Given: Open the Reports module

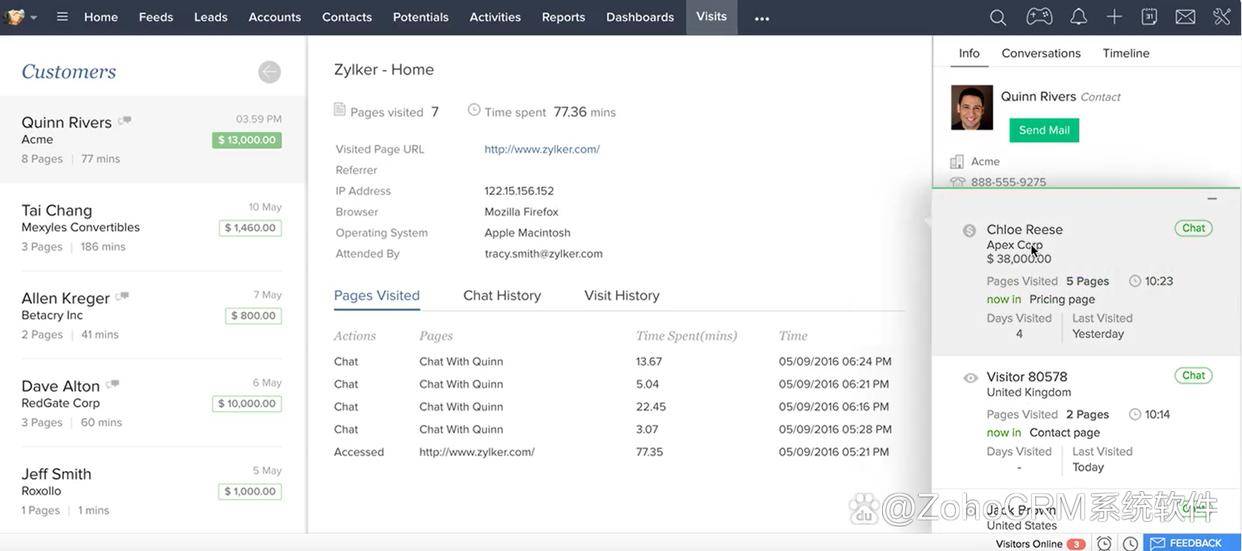Looking at the screenshot, I should pos(564,17).
